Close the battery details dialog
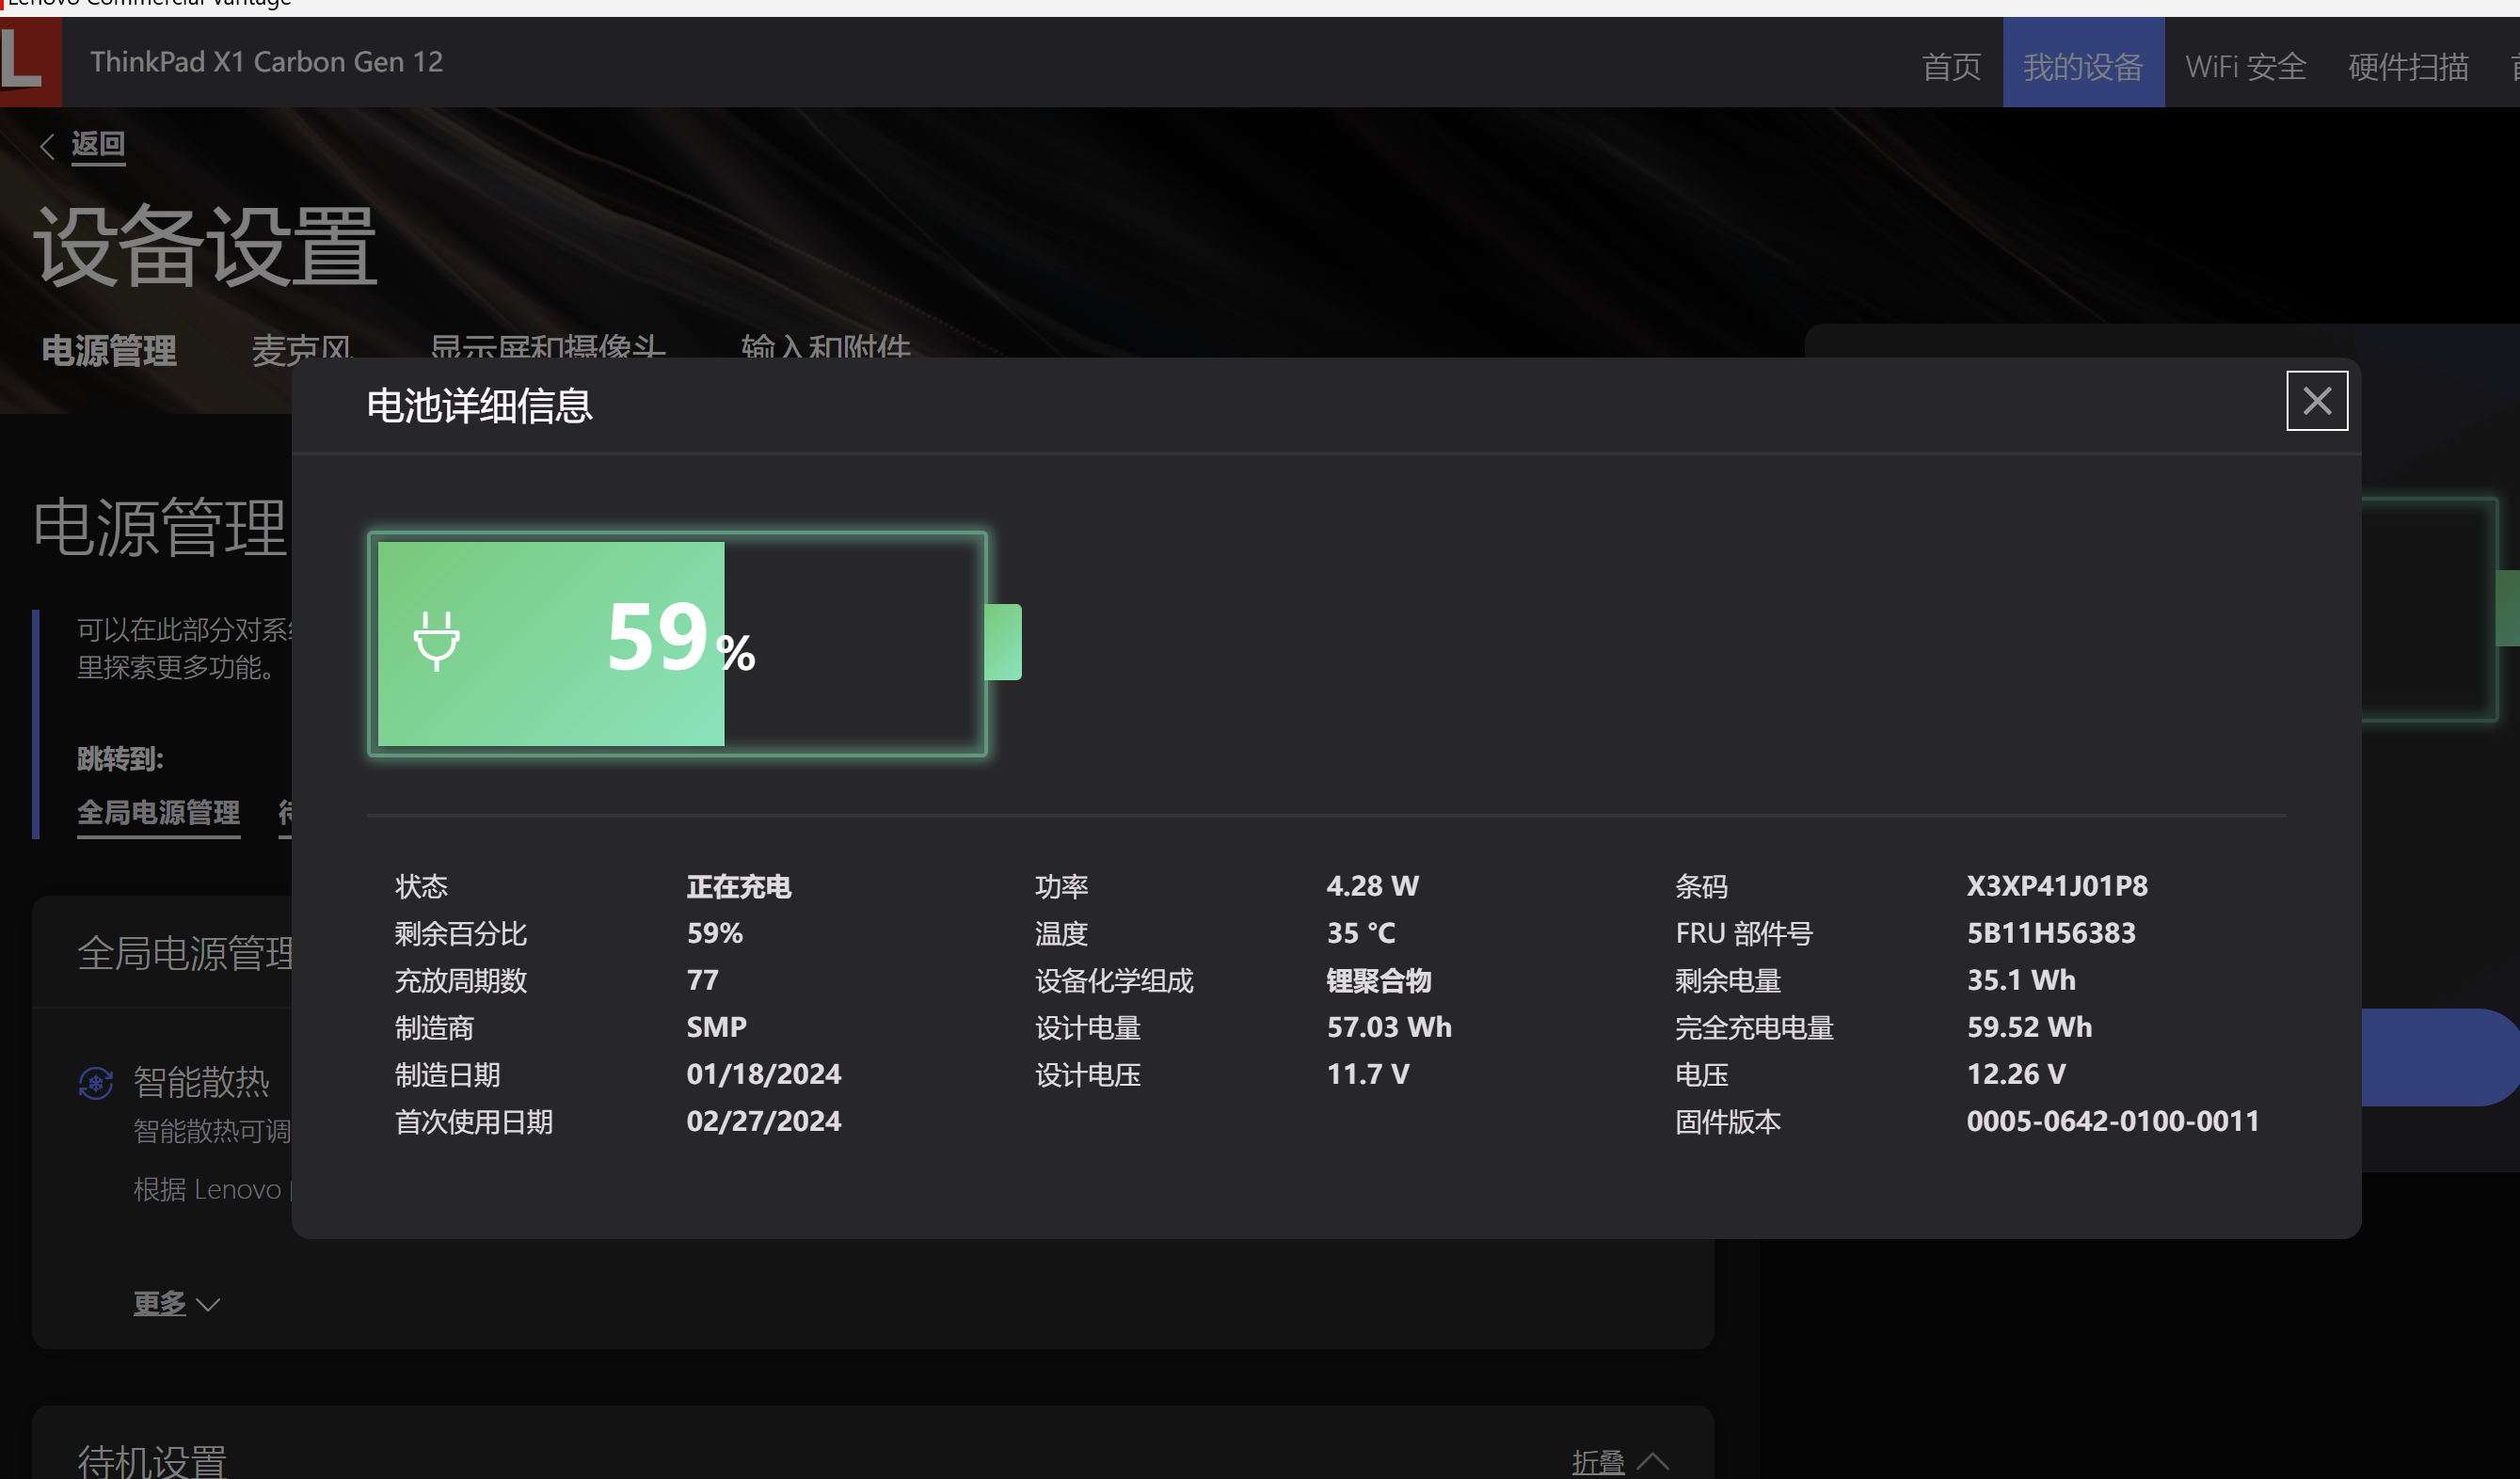This screenshot has height=1479, width=2520. click(x=2316, y=401)
